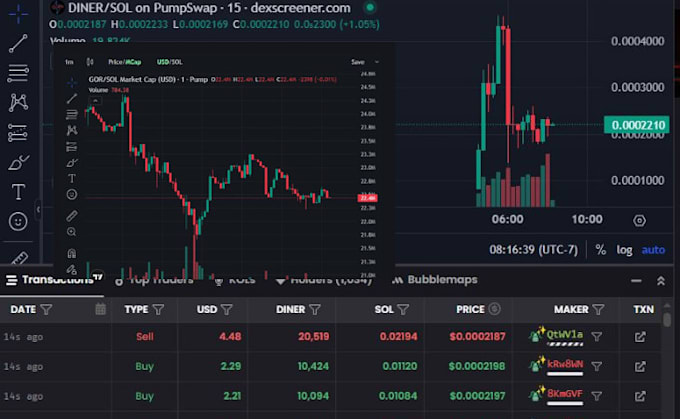Viewport: 680px width, 419px height.
Task: Switch to the Top Traders tab
Action: 154,280
